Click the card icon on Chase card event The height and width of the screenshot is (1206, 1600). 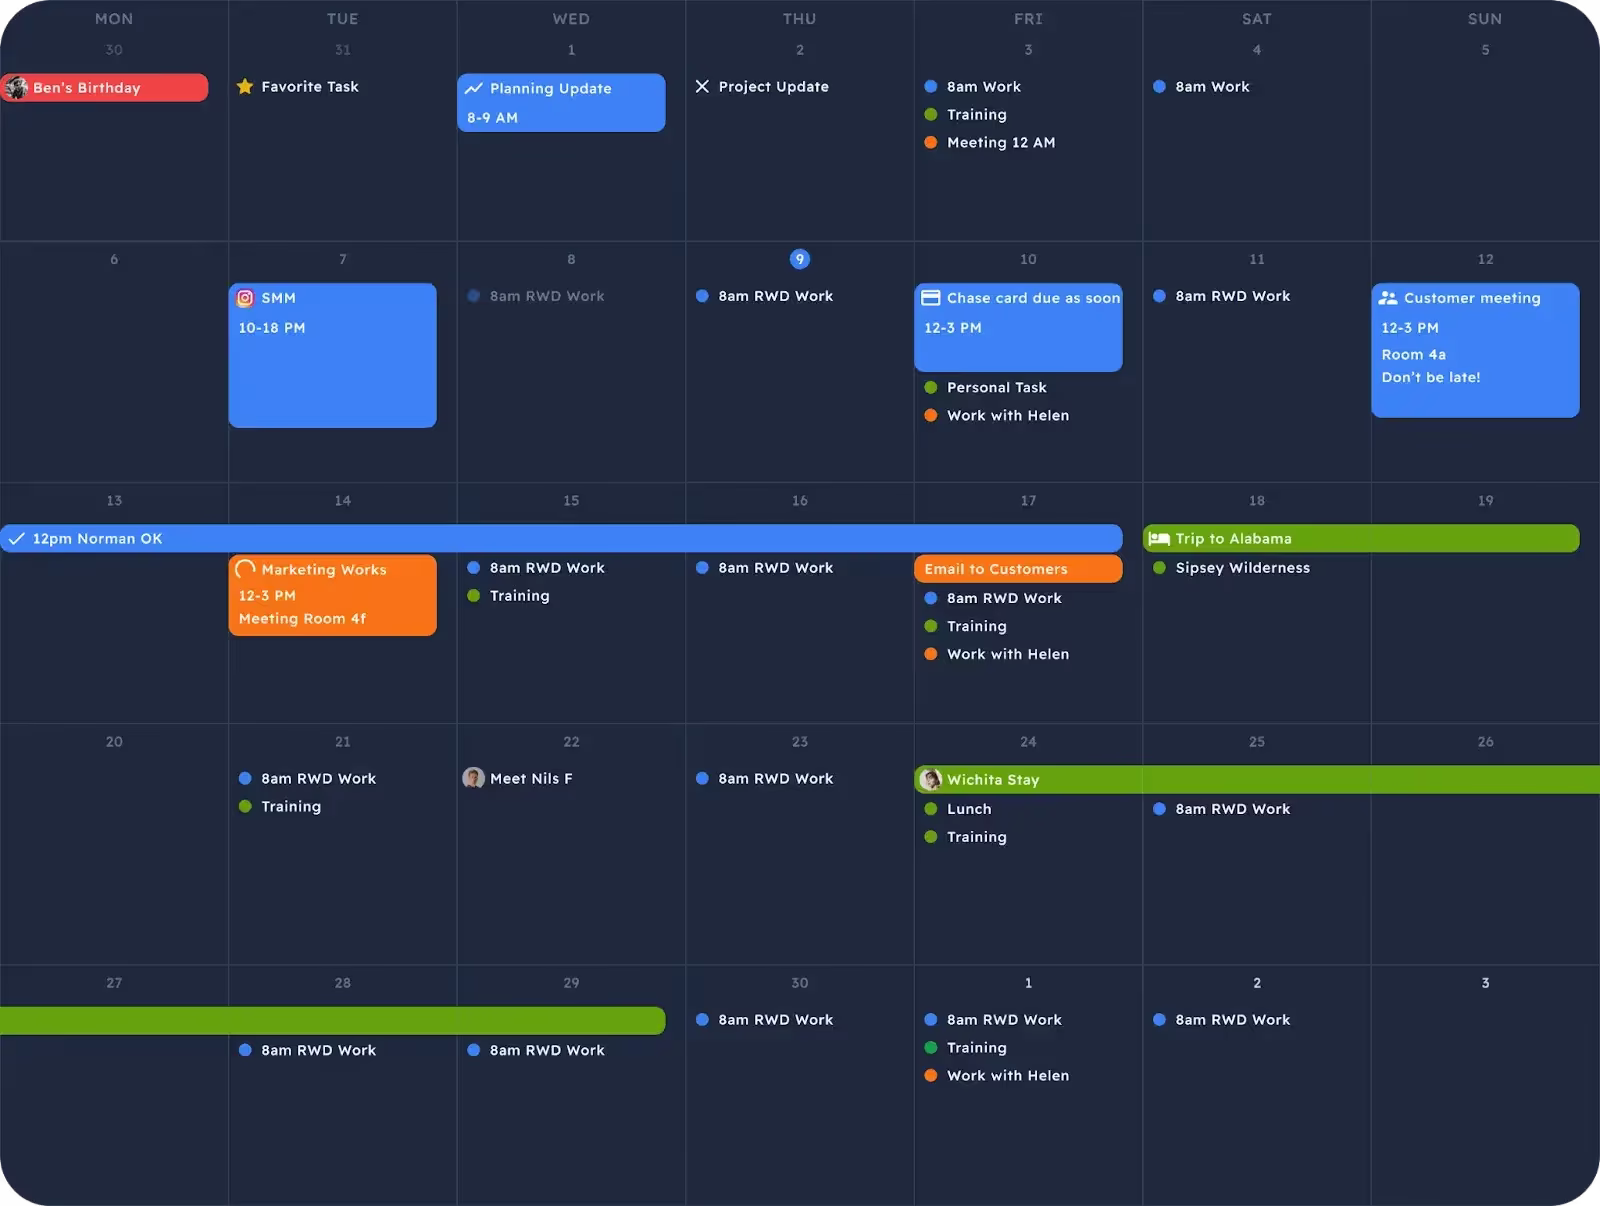(930, 298)
